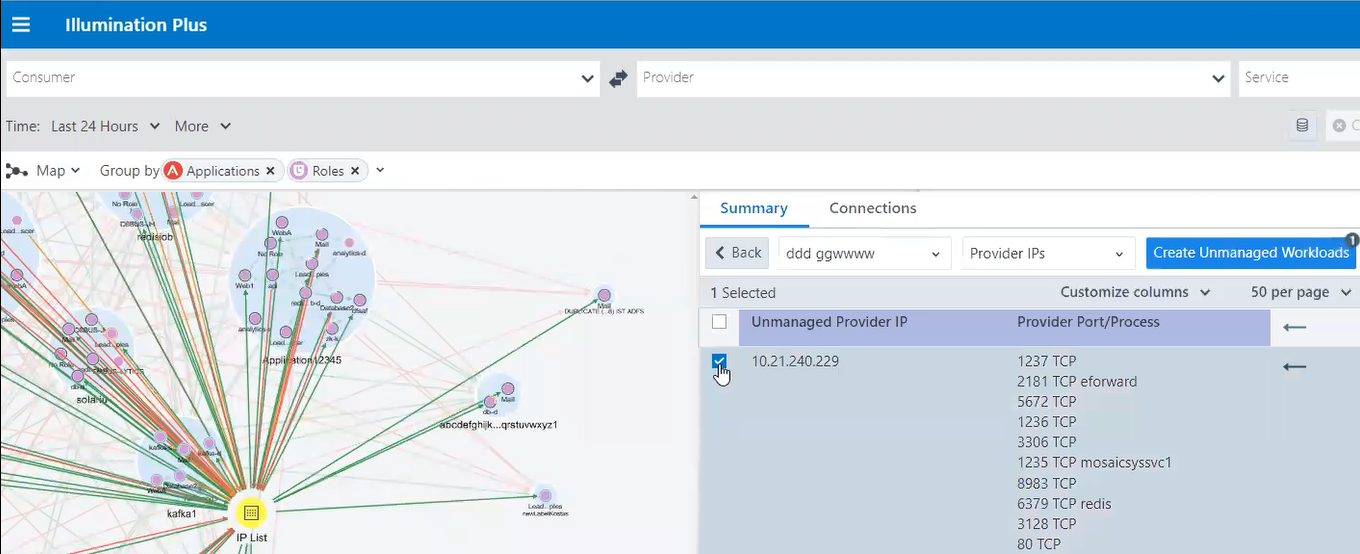Viewport: 1360px width, 554px height.
Task: Switch to the Connections tab
Action: pos(873,208)
